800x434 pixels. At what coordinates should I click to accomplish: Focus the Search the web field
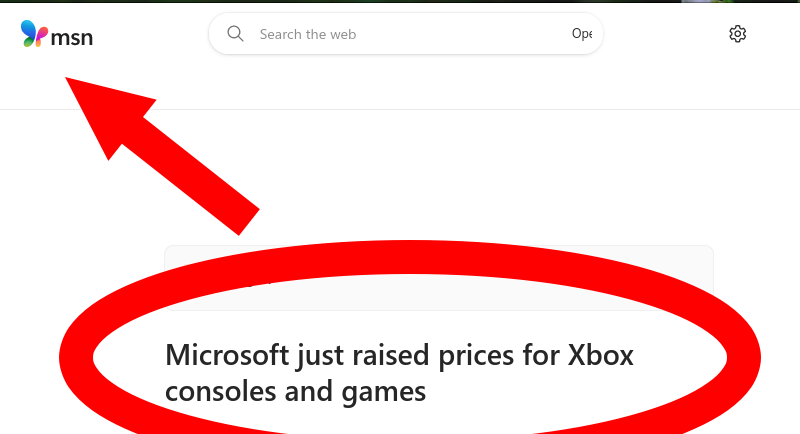coord(406,34)
